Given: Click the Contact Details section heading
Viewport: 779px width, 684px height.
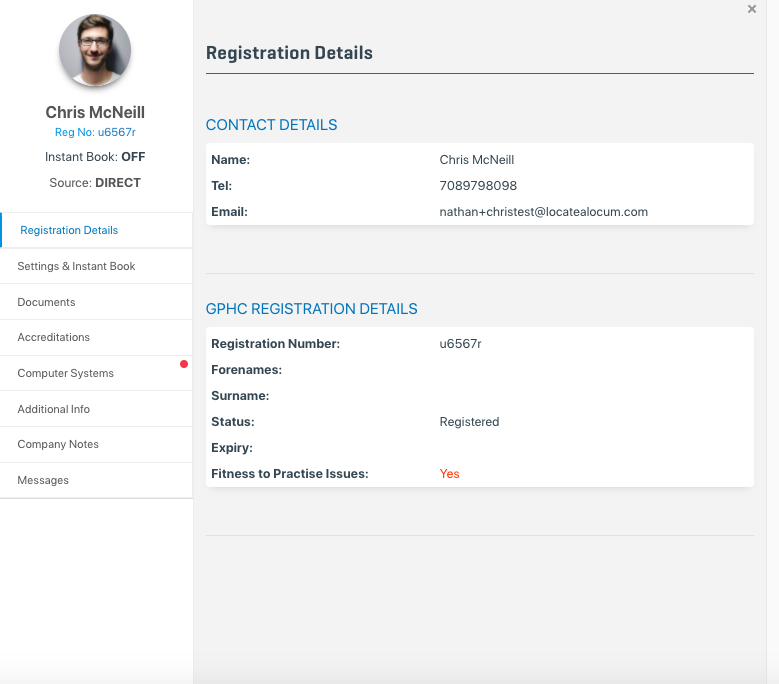Looking at the screenshot, I should [271, 125].
